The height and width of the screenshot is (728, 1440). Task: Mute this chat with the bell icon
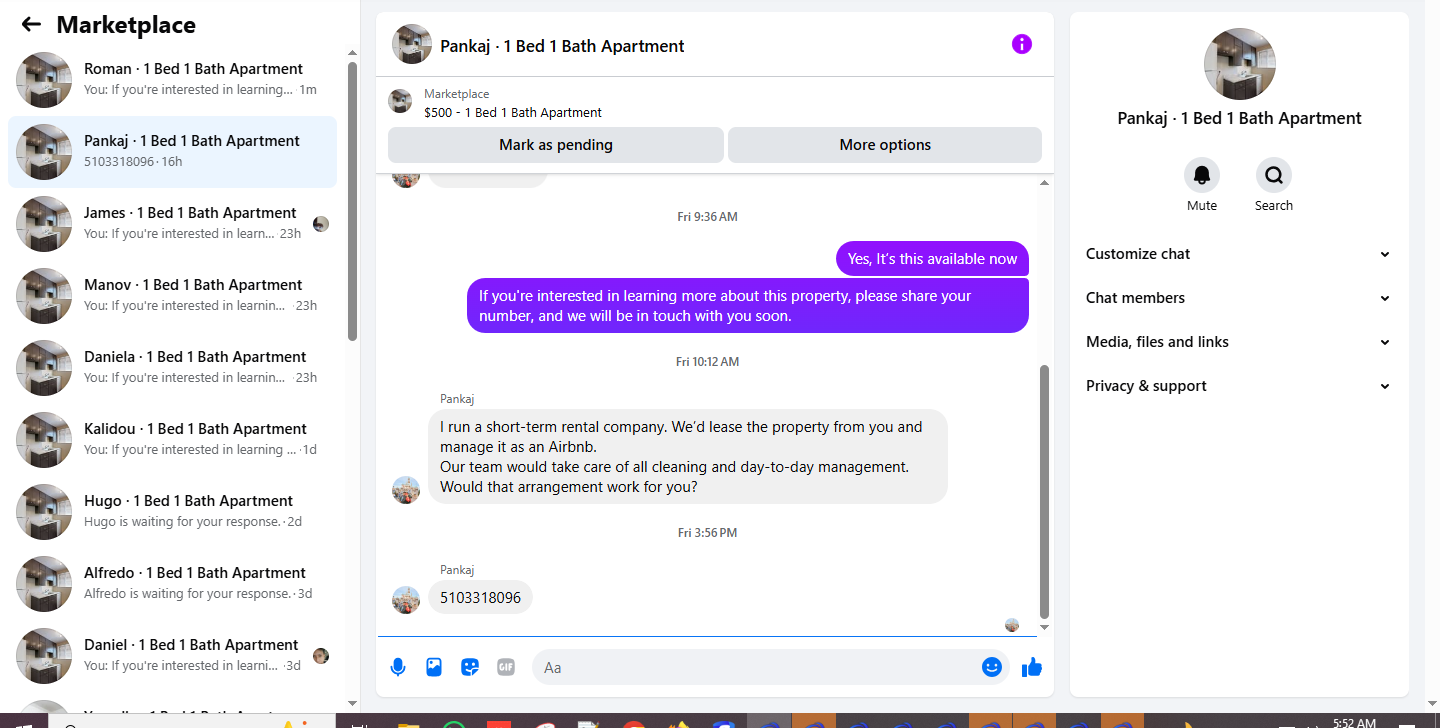click(1202, 175)
